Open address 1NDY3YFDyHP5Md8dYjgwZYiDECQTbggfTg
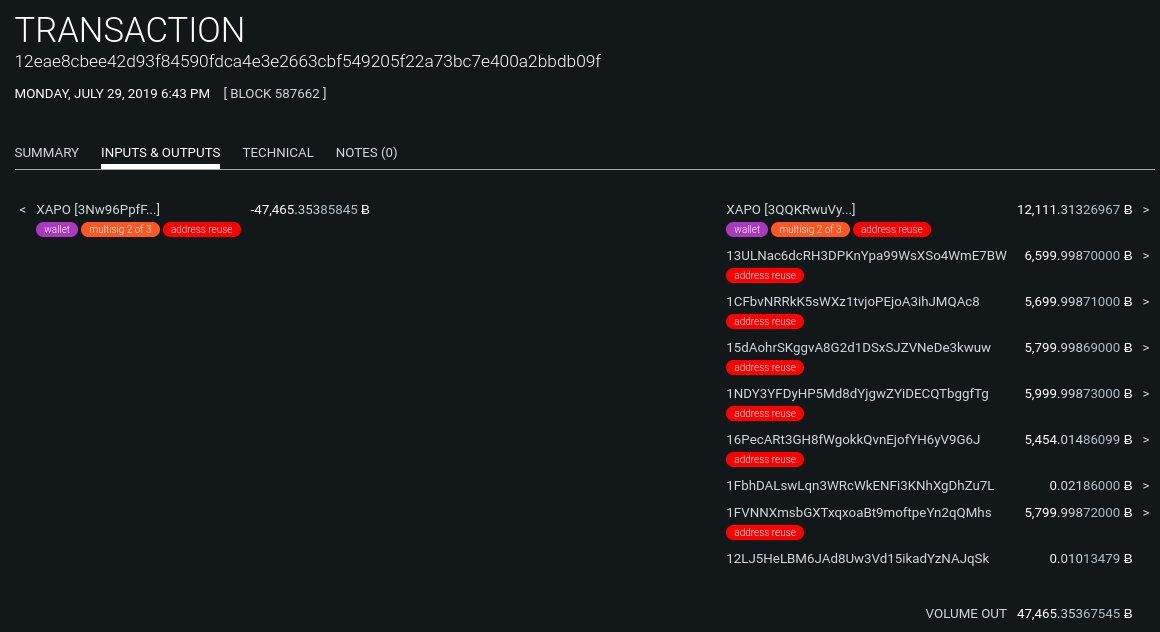The height and width of the screenshot is (632, 1160). click(x=856, y=393)
